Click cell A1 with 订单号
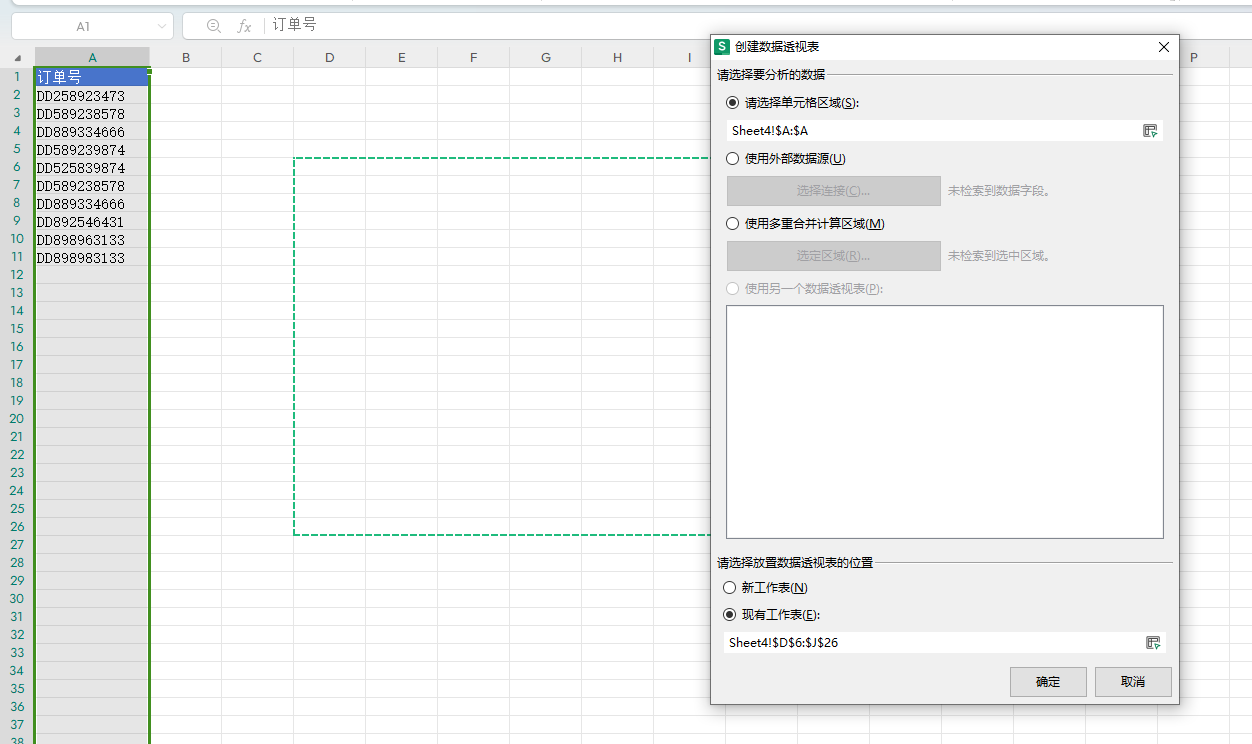The image size is (1252, 744). click(x=92, y=77)
